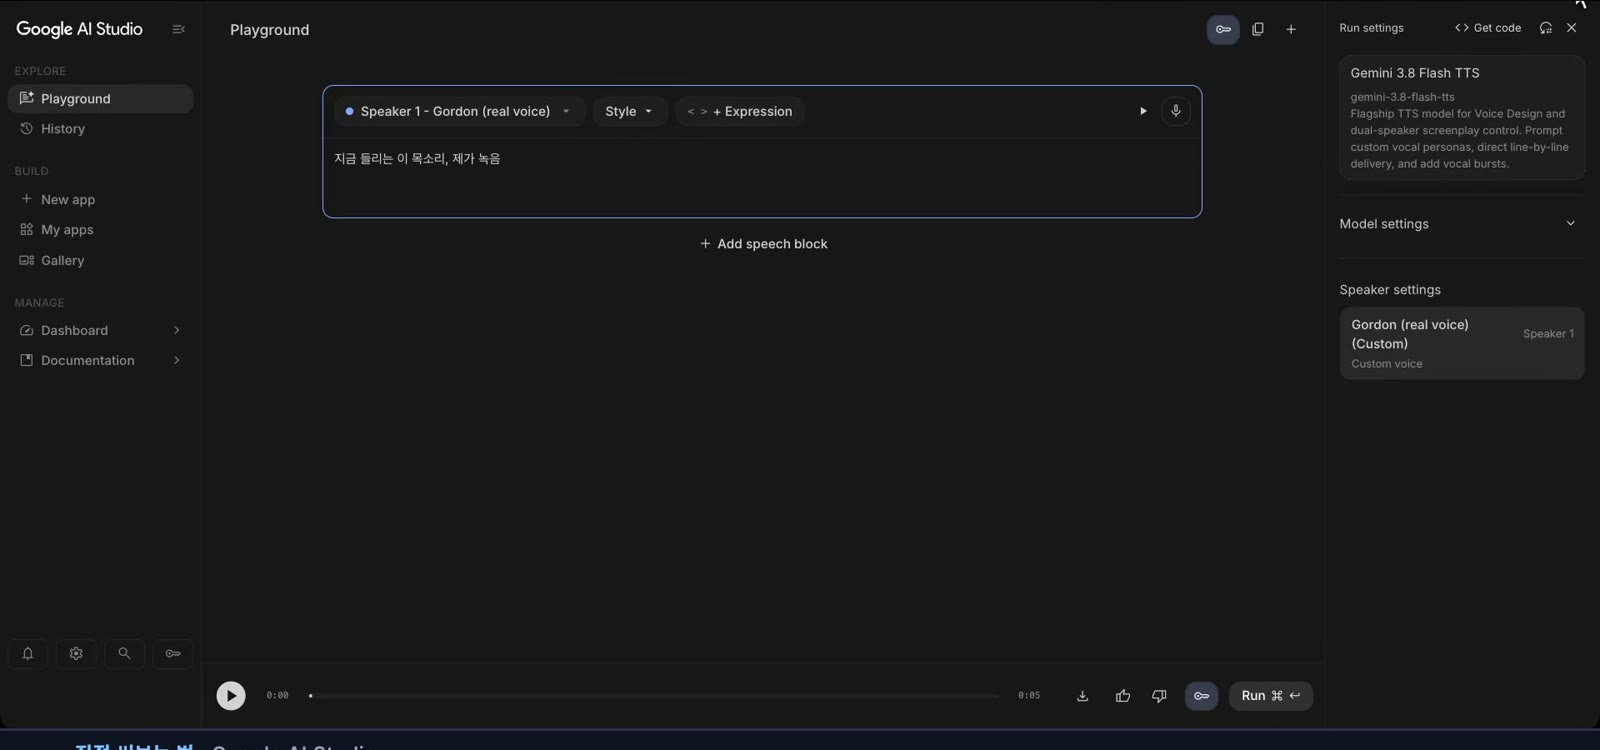
Task: Click the headset icon in Run settings
Action: pos(1546,28)
